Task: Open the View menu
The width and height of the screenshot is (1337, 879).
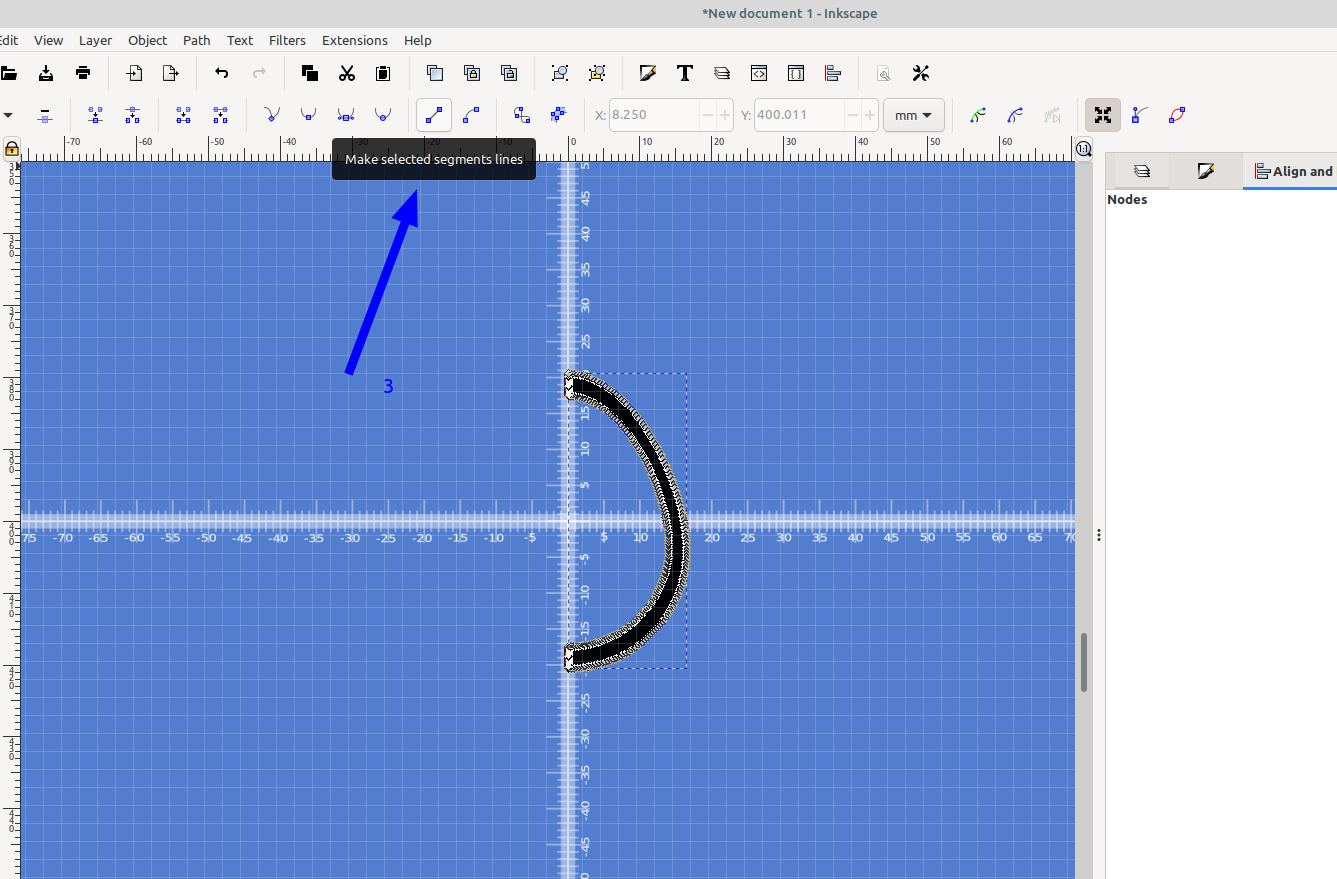Action: point(48,40)
